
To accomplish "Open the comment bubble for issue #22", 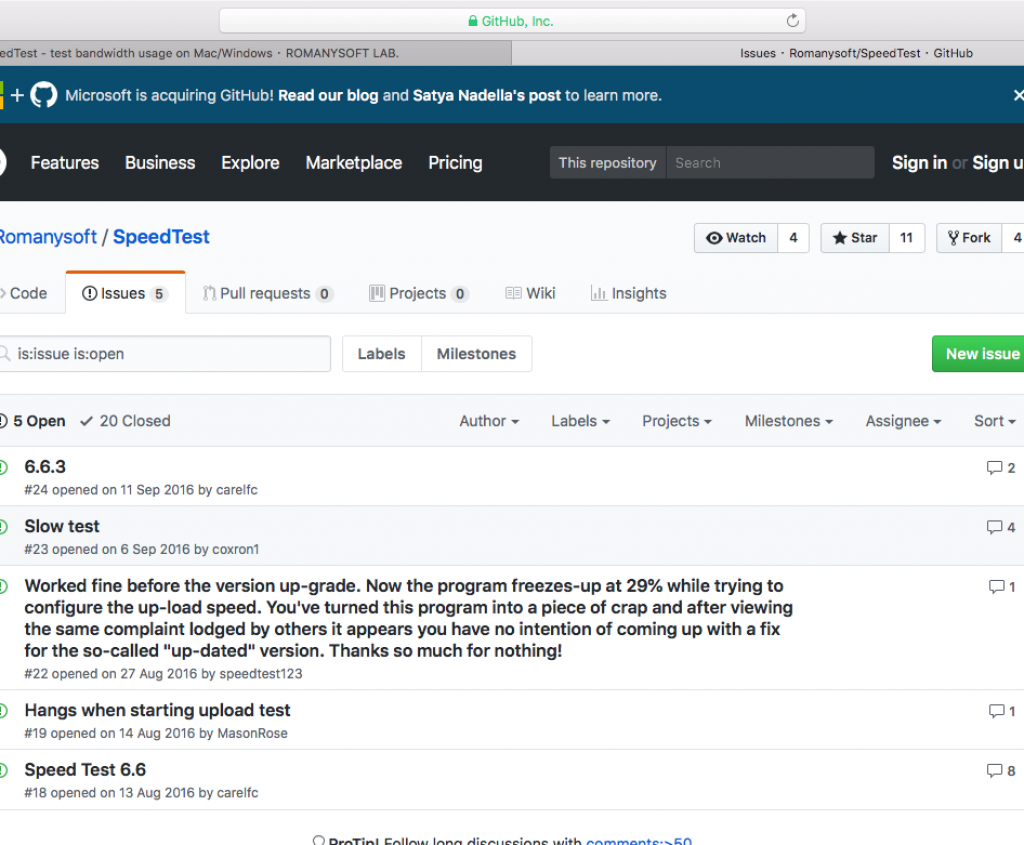I will pos(1002,586).
